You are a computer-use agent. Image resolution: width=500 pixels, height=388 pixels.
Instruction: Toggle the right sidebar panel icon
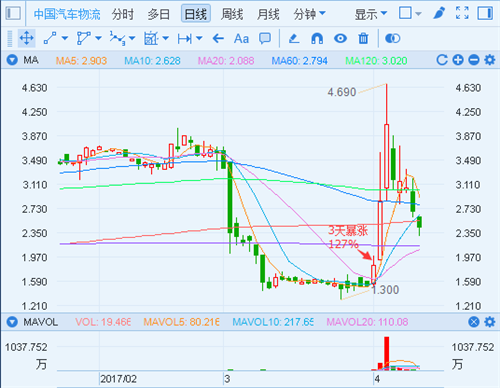485,13
